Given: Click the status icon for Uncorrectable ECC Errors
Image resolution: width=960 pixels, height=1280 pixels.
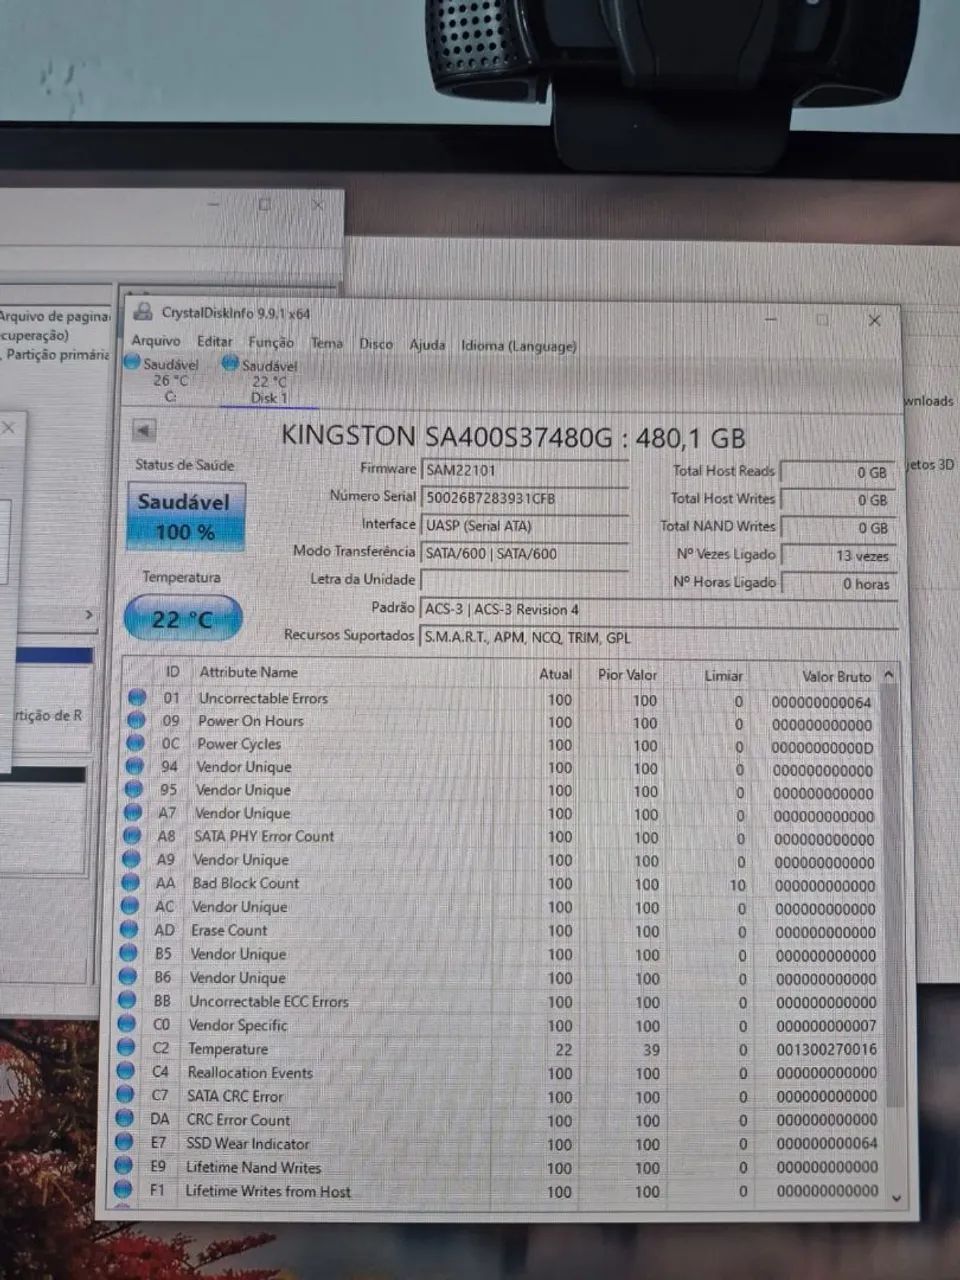Looking at the screenshot, I should point(127,1001).
